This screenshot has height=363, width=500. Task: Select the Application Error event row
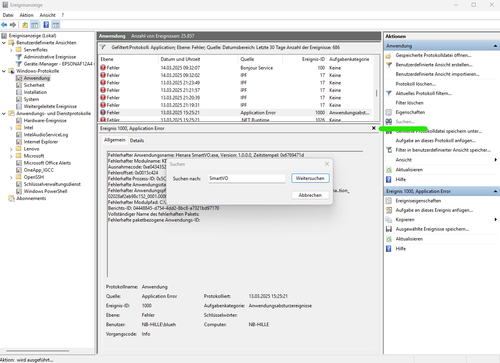(235, 113)
